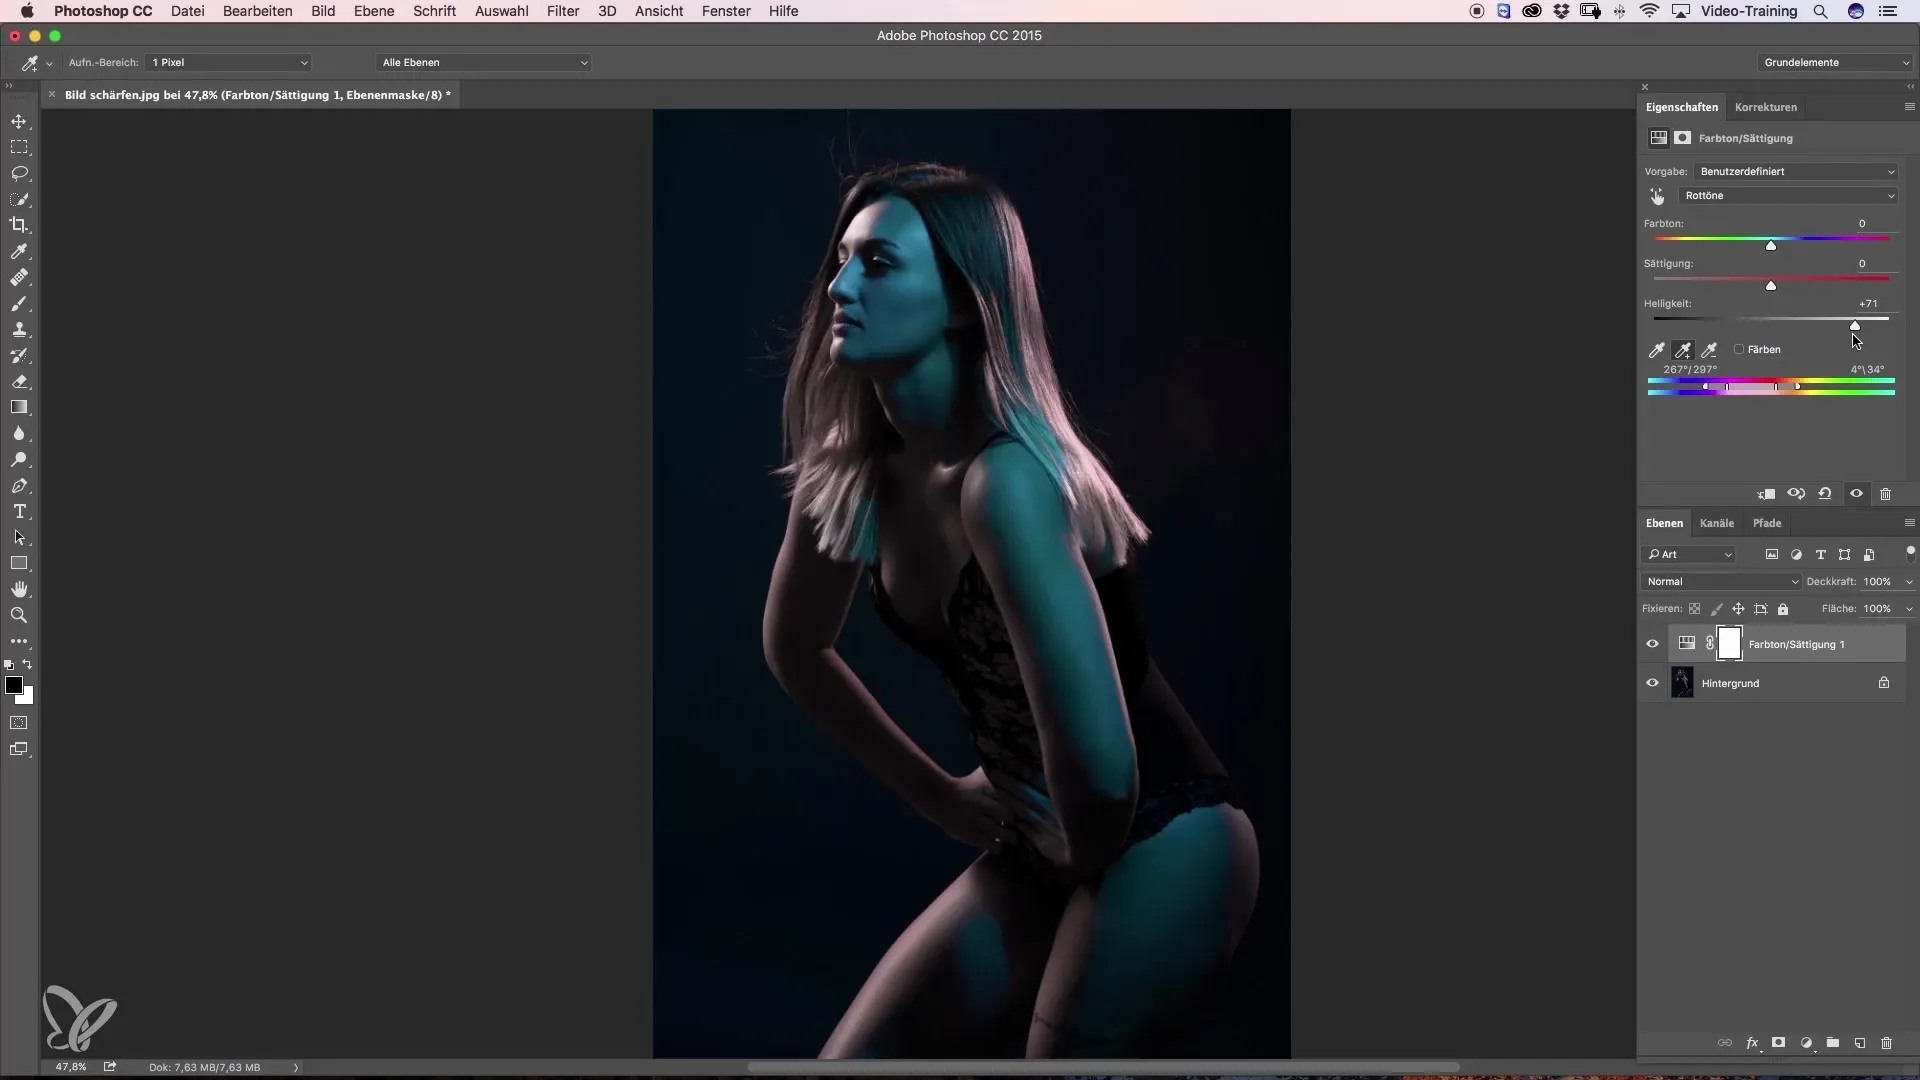Open the Ebene menu

tap(374, 11)
